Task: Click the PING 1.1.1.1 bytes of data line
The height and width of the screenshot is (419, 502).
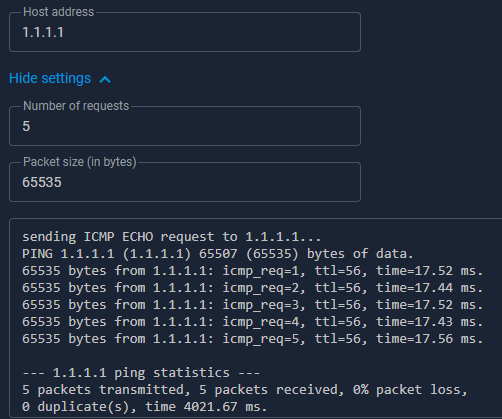Action: tap(218, 254)
